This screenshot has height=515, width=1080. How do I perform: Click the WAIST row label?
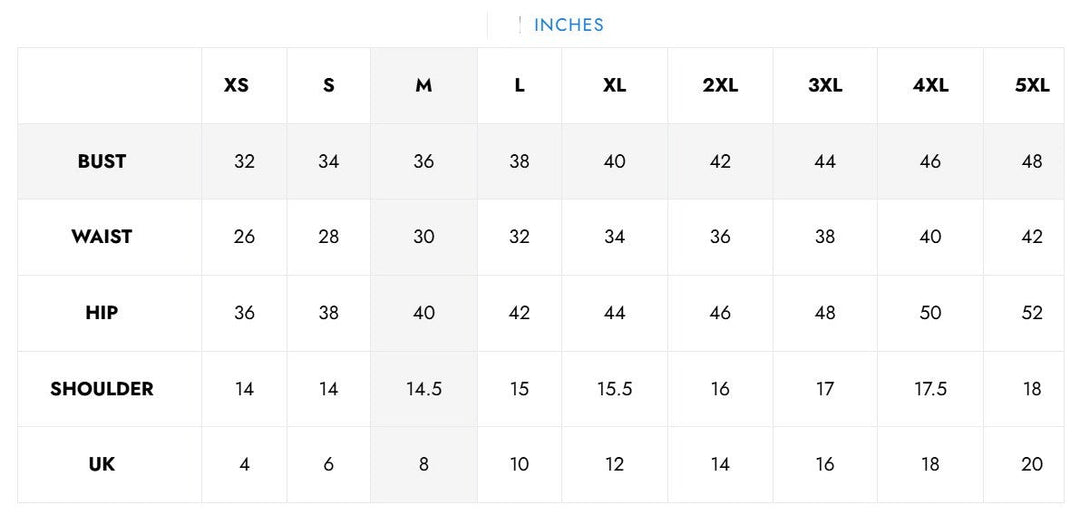tap(102, 237)
